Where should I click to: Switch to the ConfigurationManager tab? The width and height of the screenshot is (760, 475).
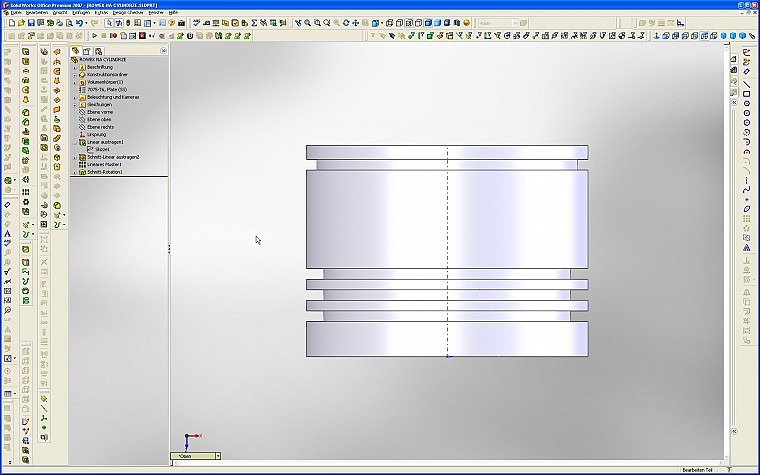(x=98, y=50)
